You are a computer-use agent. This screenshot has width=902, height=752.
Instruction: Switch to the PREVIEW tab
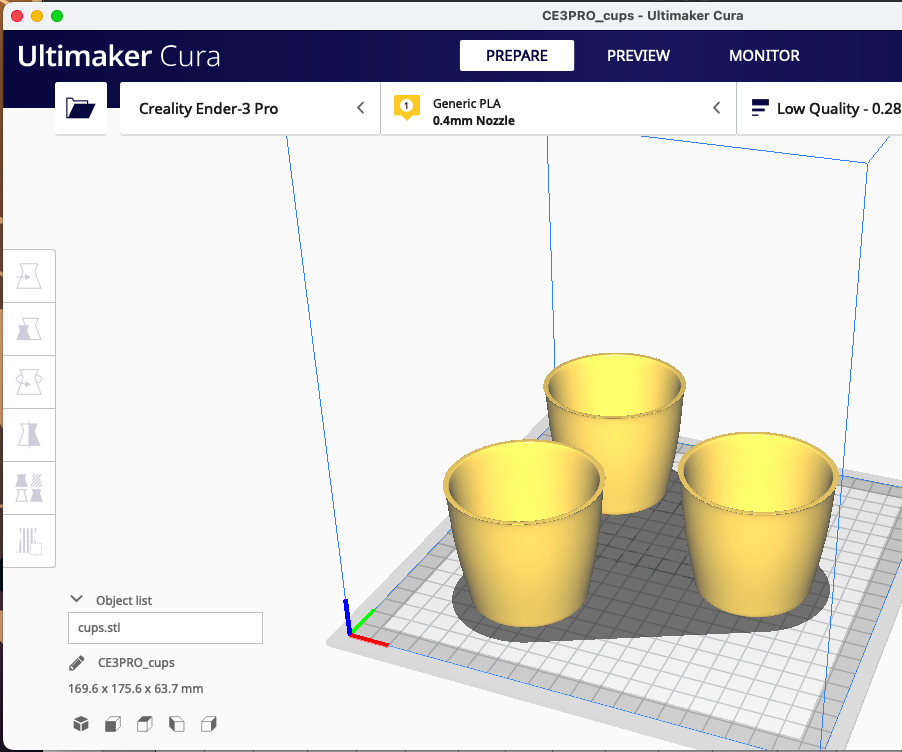[x=638, y=56]
